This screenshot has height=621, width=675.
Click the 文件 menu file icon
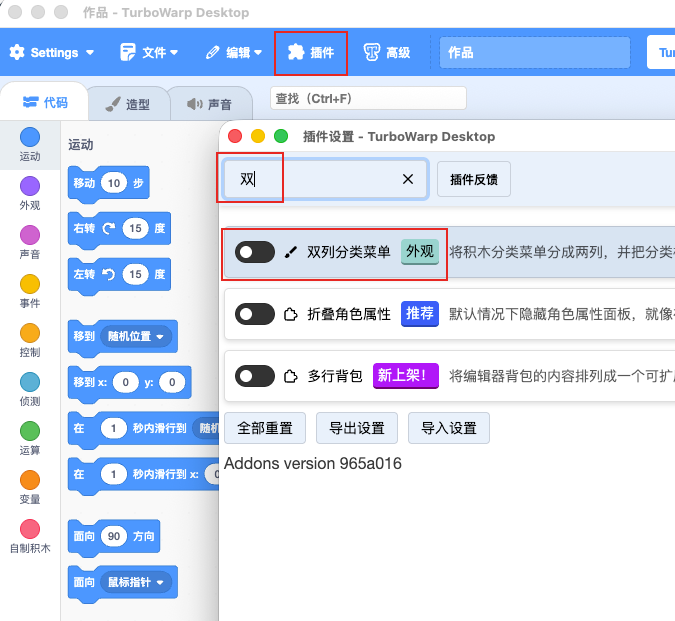tap(127, 53)
